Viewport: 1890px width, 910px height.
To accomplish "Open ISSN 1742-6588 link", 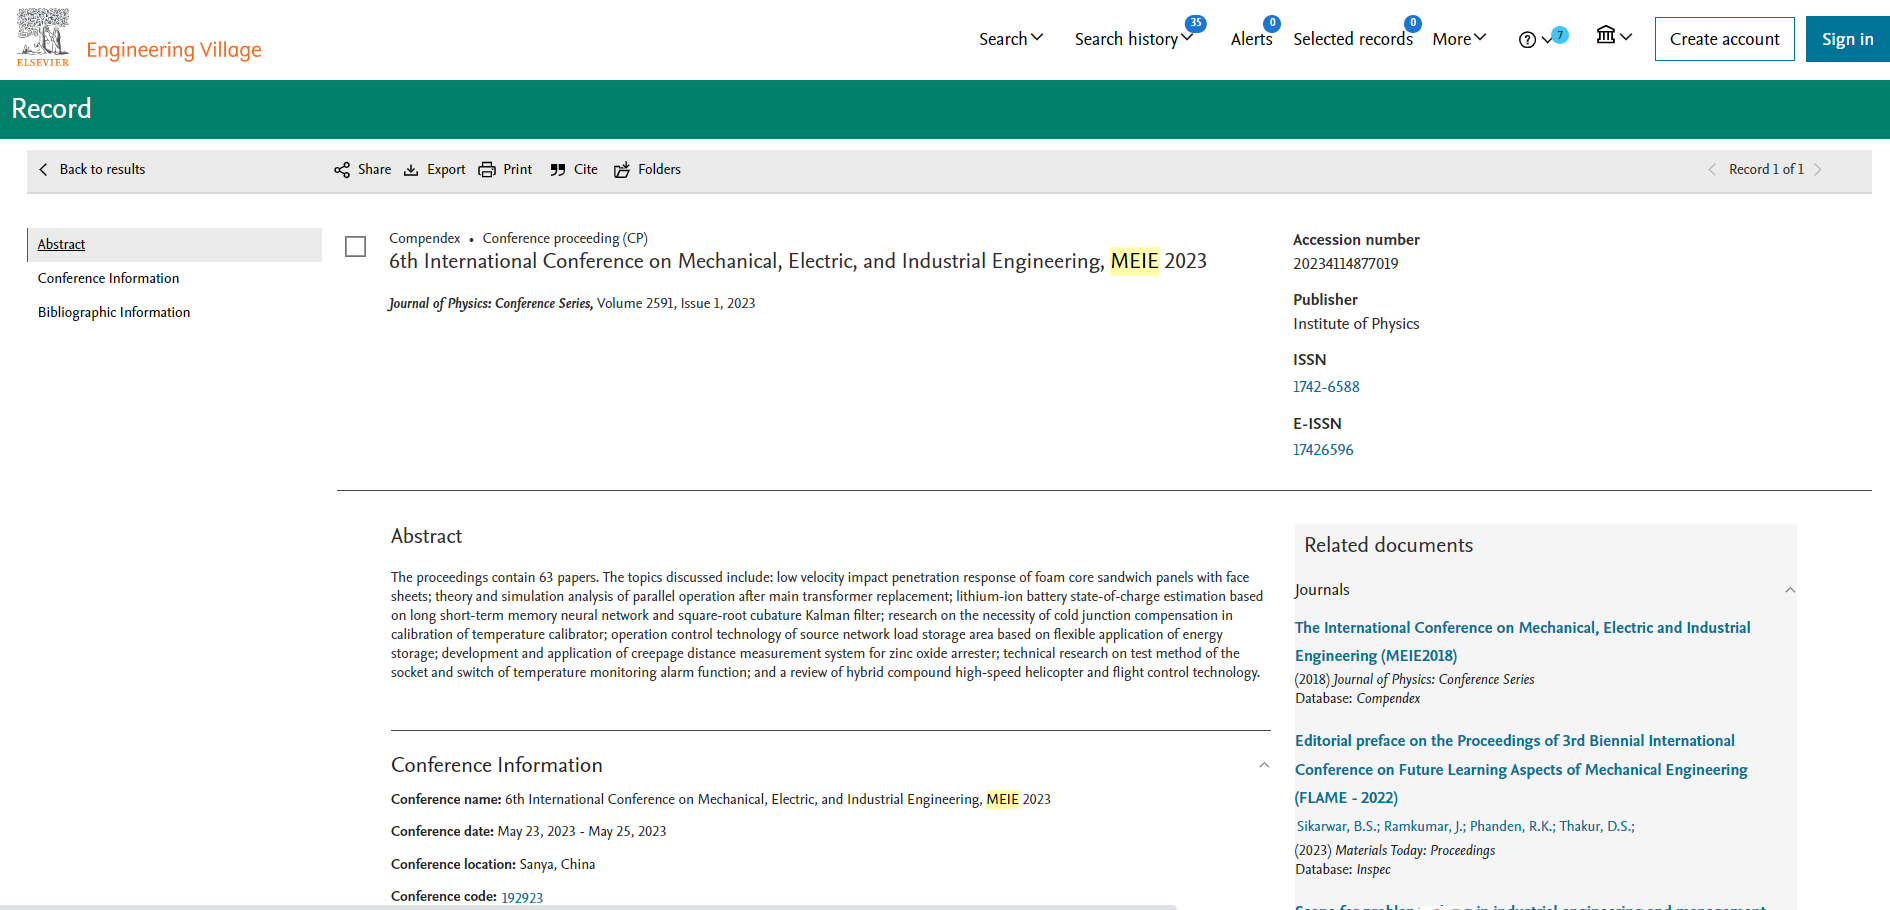I will point(1326,387).
